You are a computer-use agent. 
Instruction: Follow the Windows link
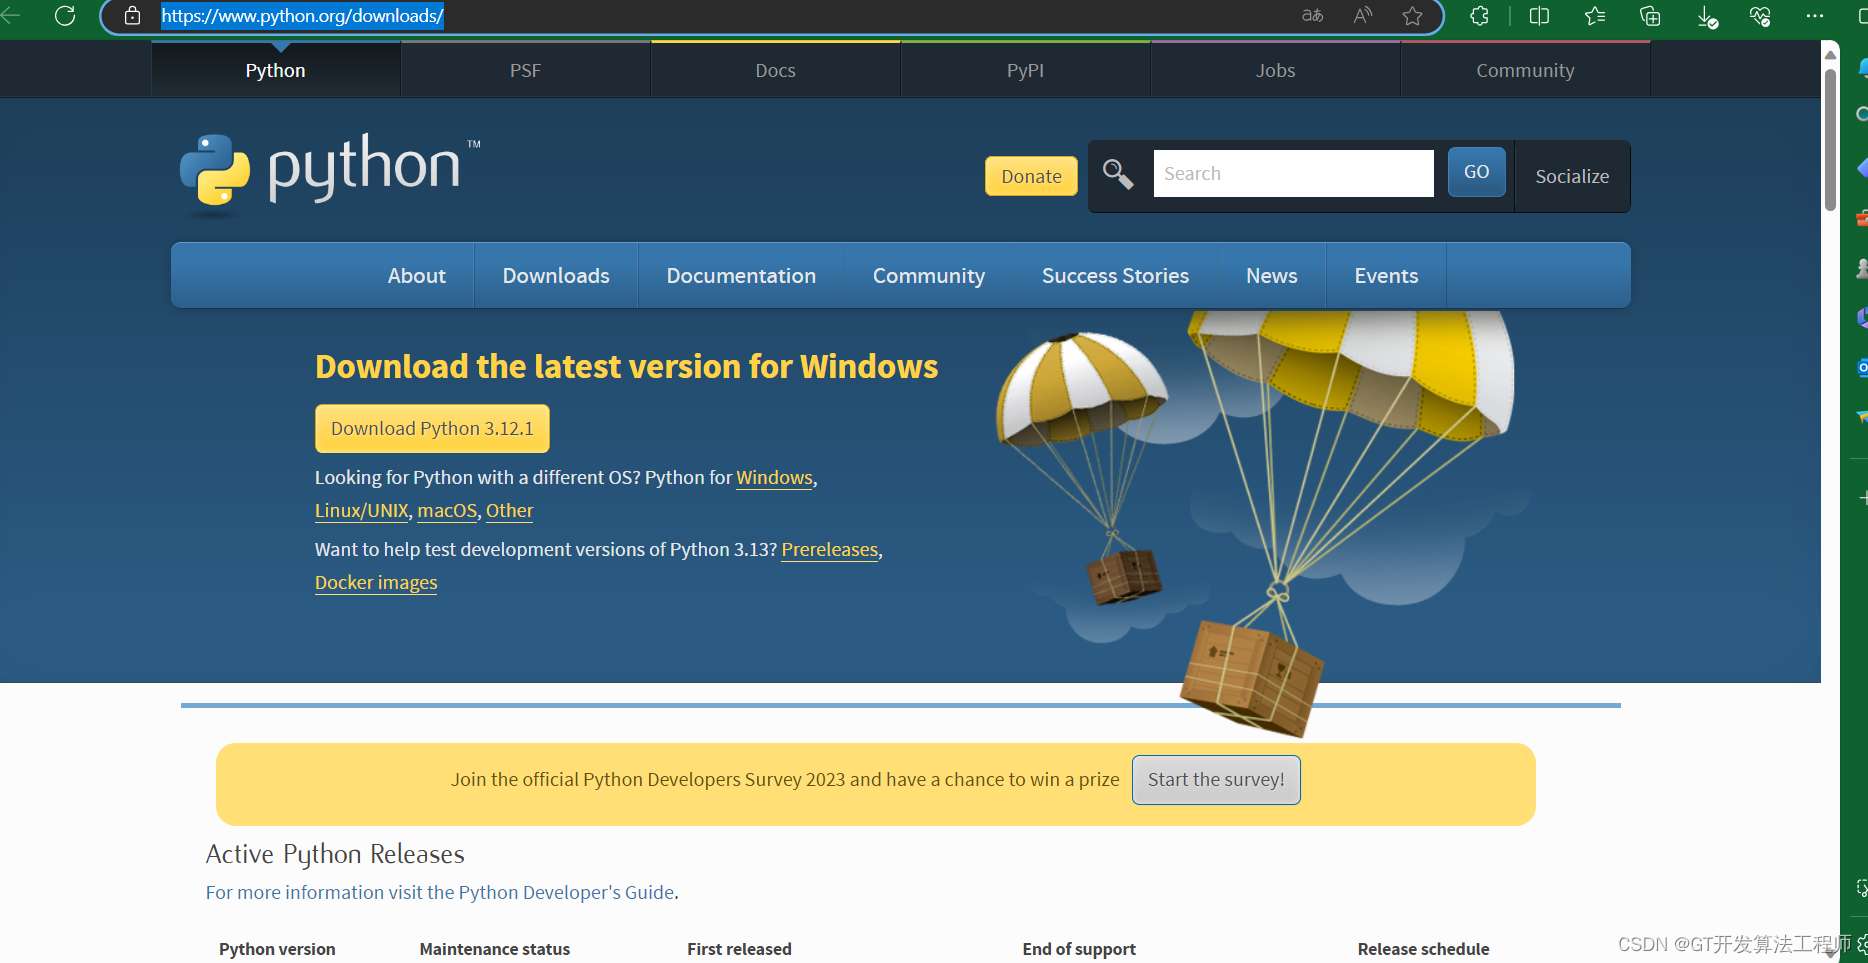(774, 478)
